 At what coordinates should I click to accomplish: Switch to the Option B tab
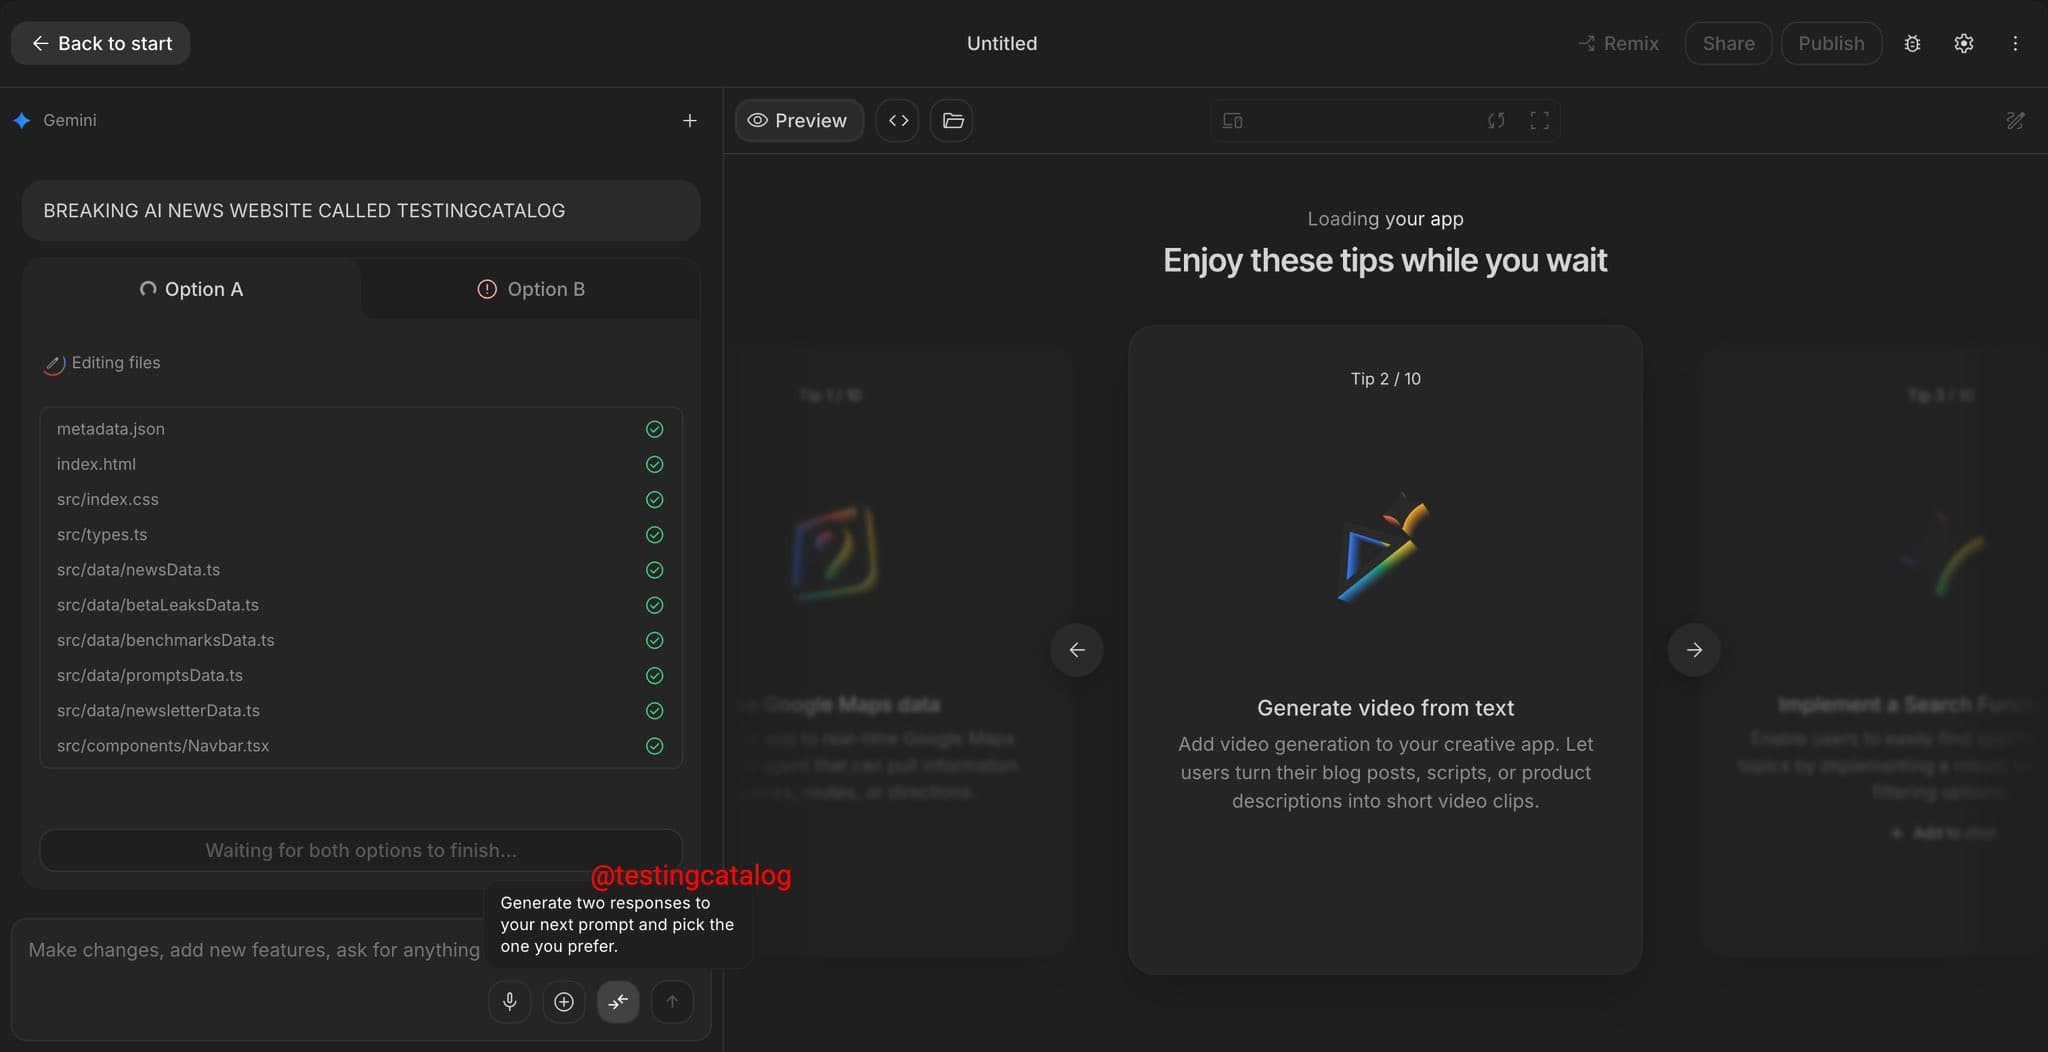tap(531, 289)
